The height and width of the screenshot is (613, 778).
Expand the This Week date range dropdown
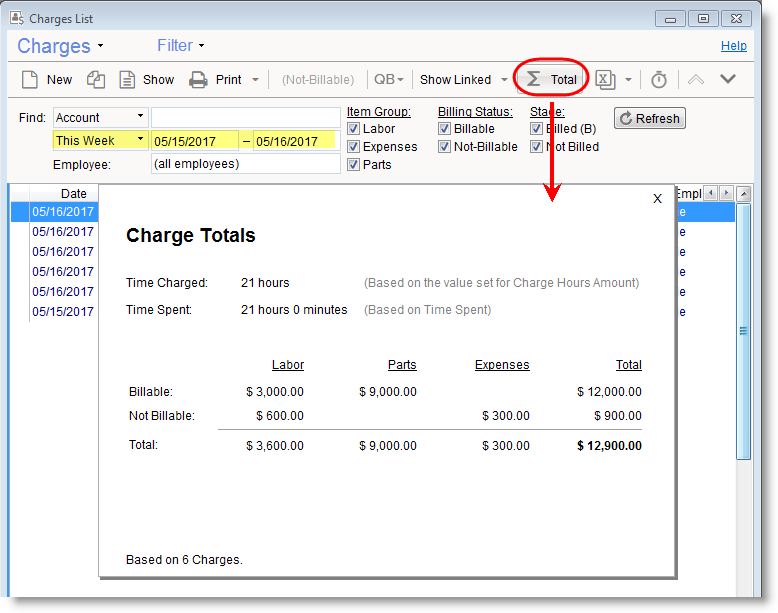tap(100, 141)
